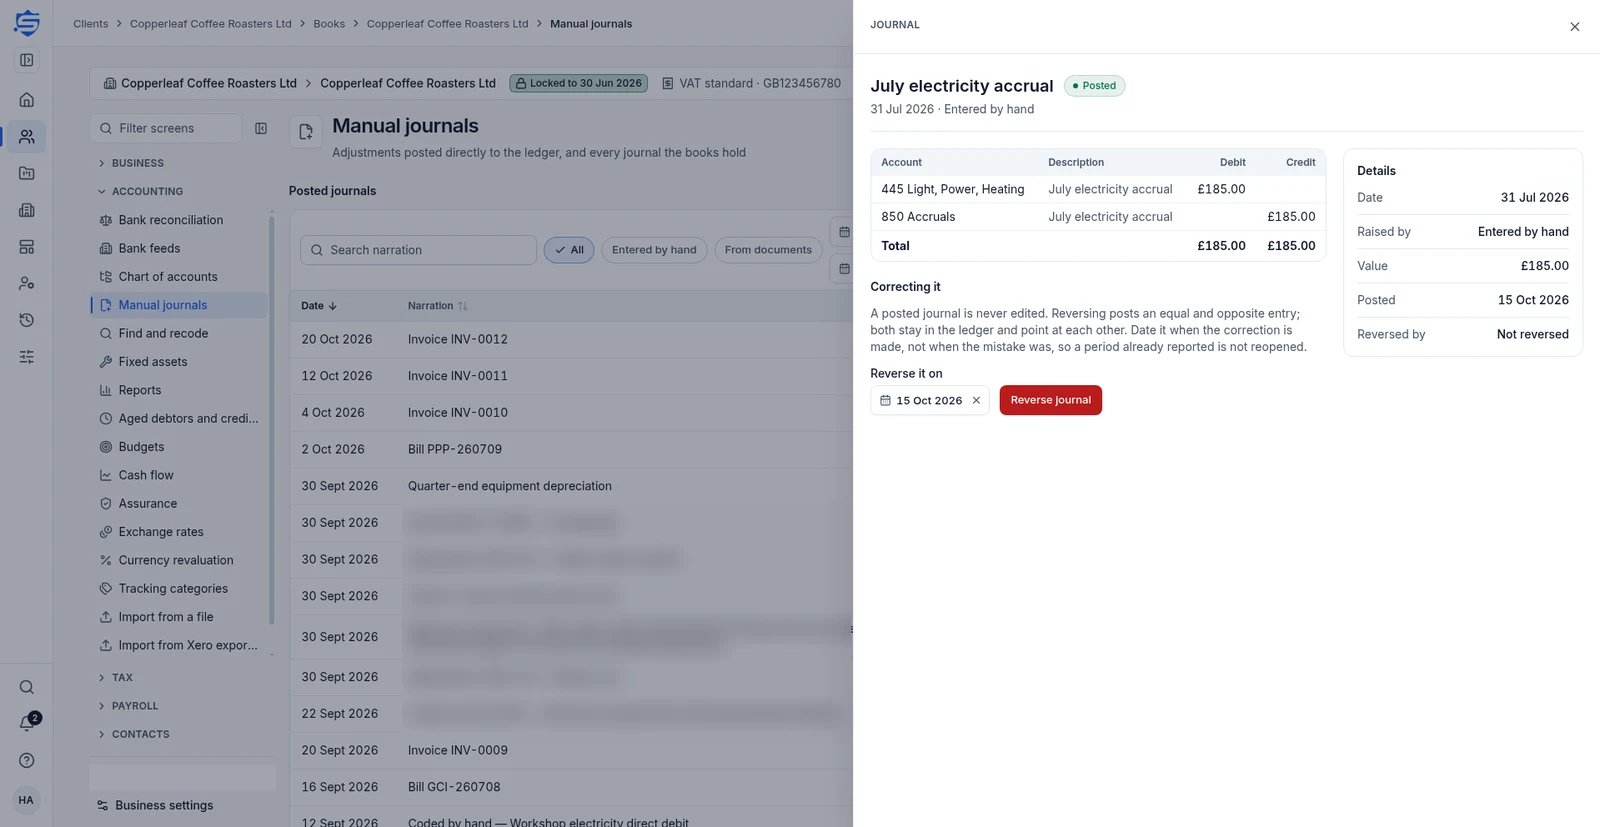This screenshot has height=827, width=1600.
Task: Clear the 15 Oct 2026 reversal date
Action: [976, 400]
